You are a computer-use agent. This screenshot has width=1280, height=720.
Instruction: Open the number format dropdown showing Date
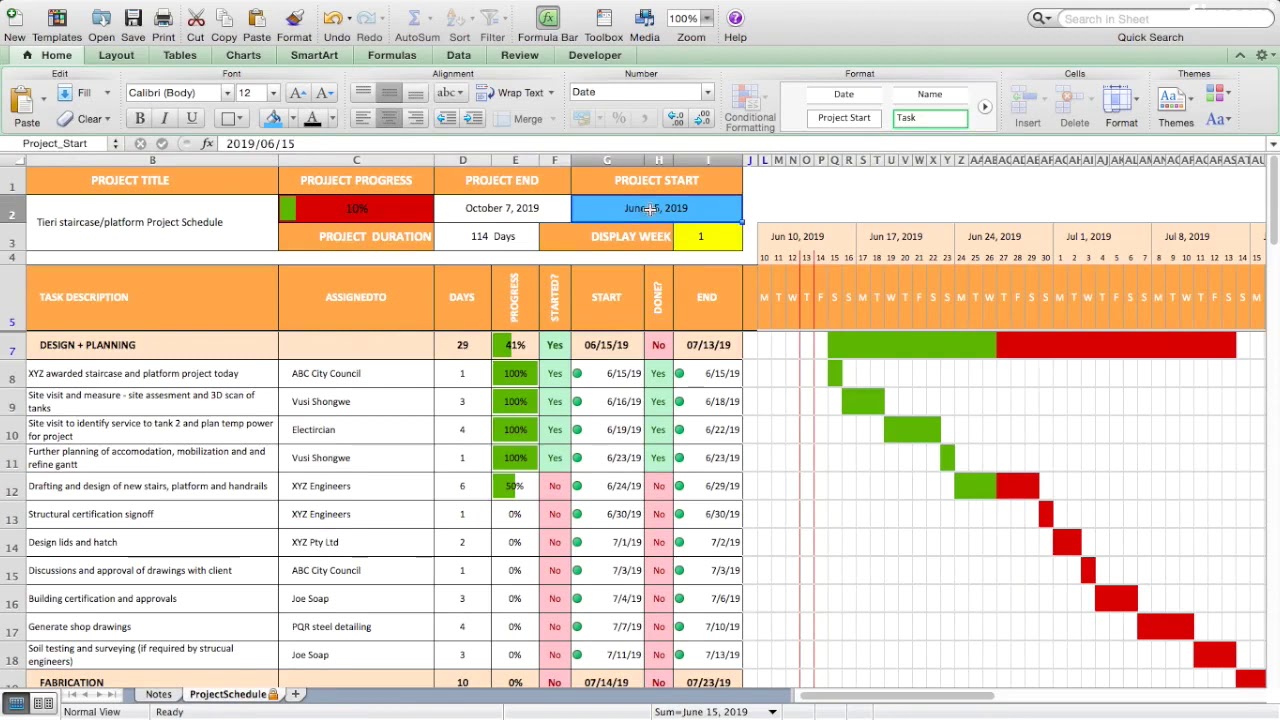pyautogui.click(x=707, y=93)
